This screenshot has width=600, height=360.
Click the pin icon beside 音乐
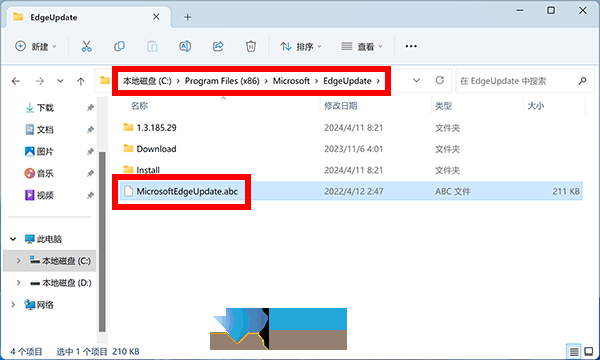point(90,174)
